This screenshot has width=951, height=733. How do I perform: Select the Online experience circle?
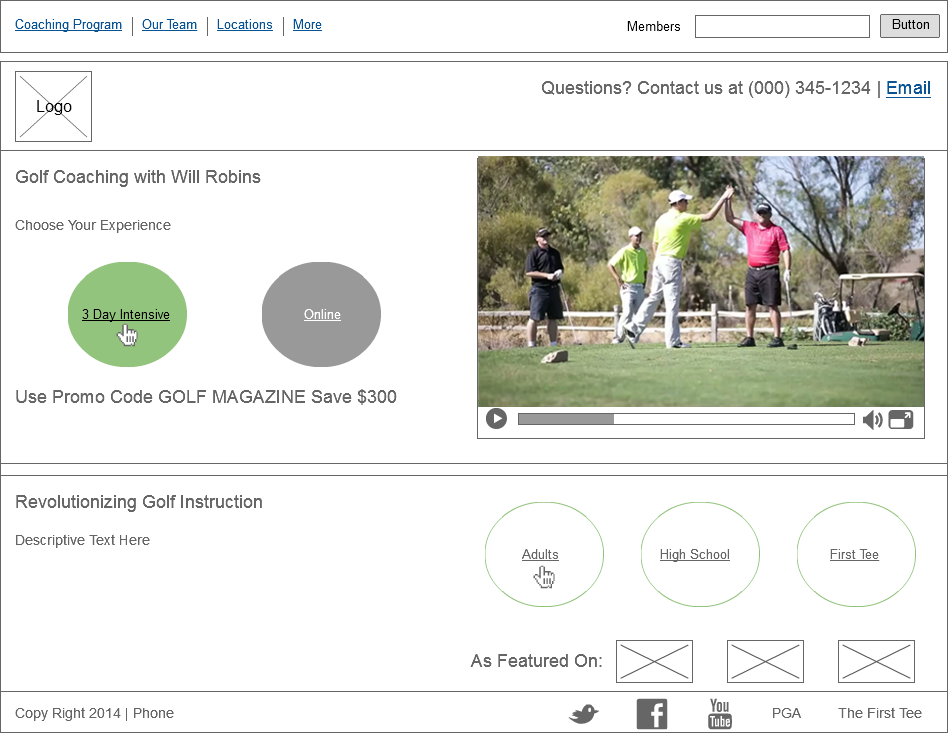321,314
